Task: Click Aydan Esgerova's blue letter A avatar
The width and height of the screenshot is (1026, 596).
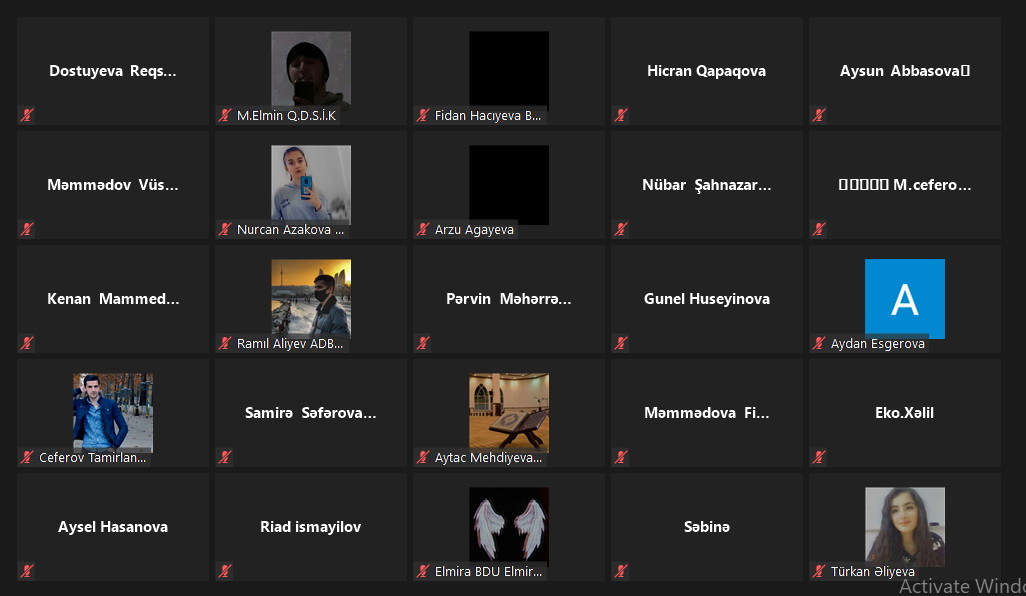Action: click(x=904, y=298)
